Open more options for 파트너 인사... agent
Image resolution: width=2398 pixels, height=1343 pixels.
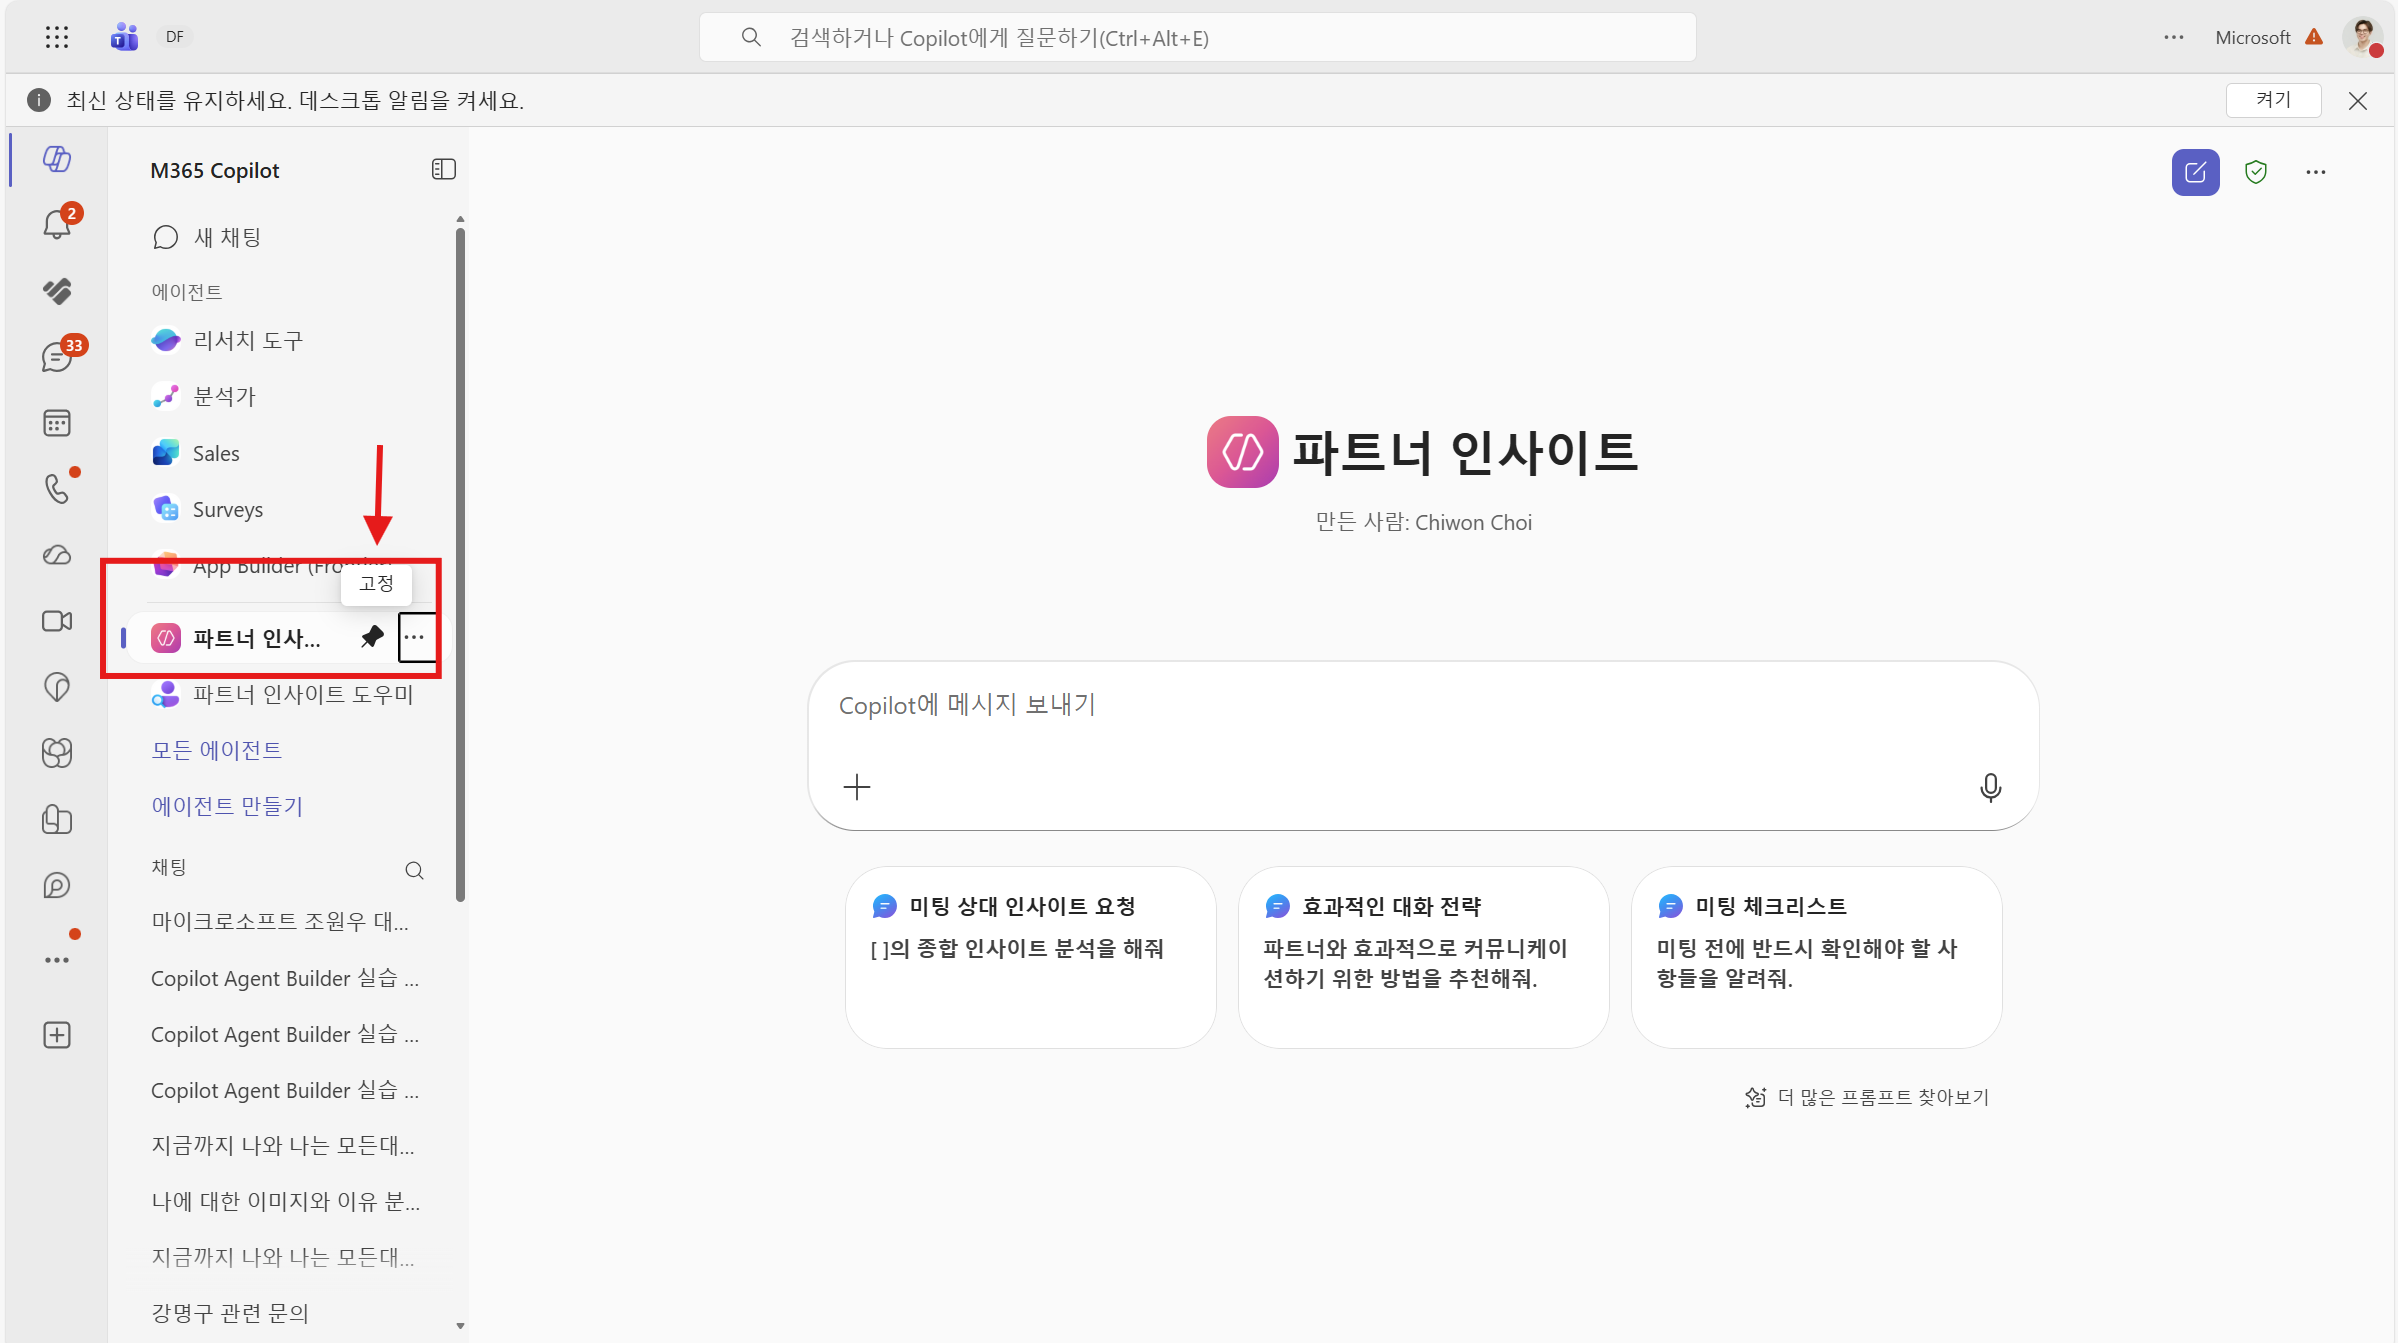coord(415,637)
